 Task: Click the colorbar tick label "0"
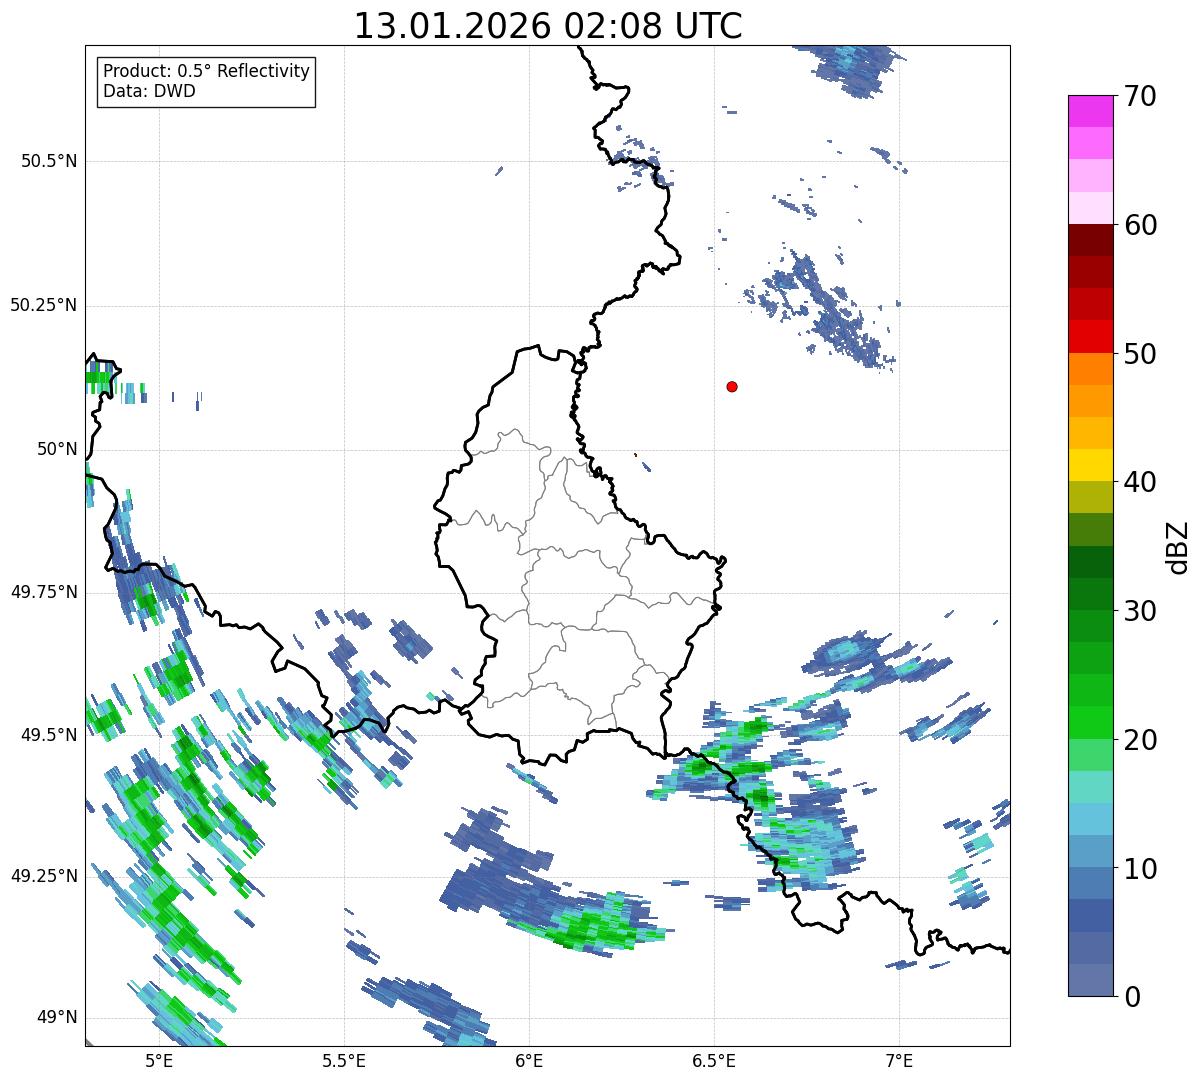coord(1131,997)
